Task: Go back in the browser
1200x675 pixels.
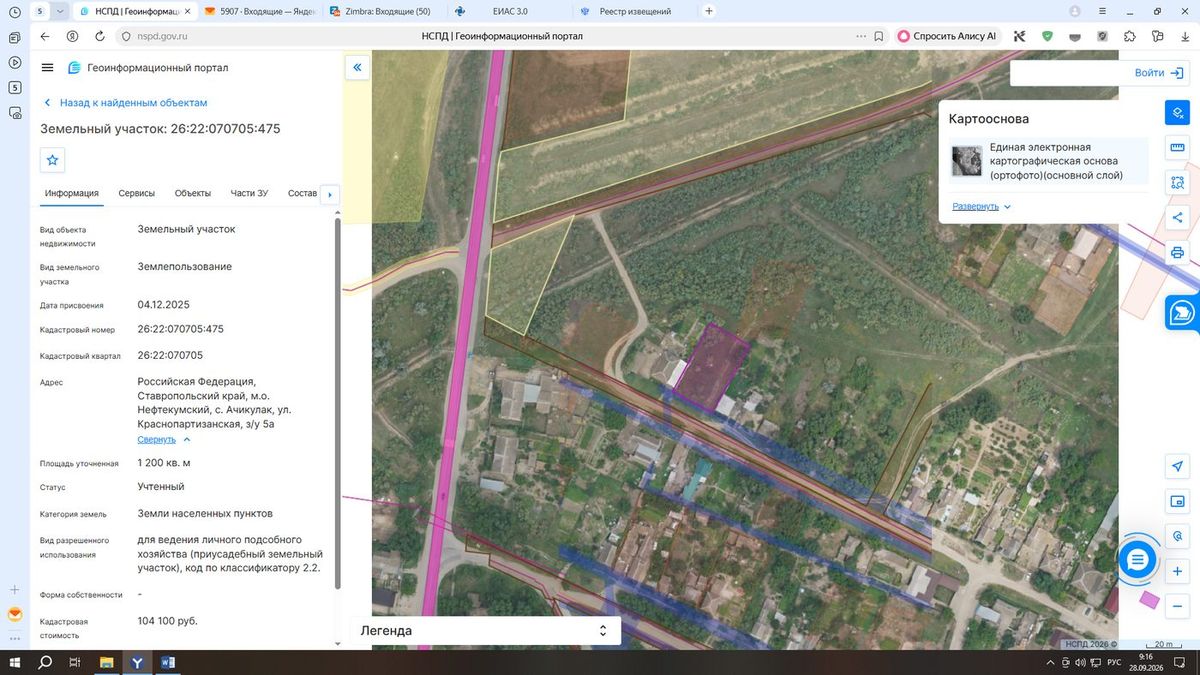Action: [45, 36]
